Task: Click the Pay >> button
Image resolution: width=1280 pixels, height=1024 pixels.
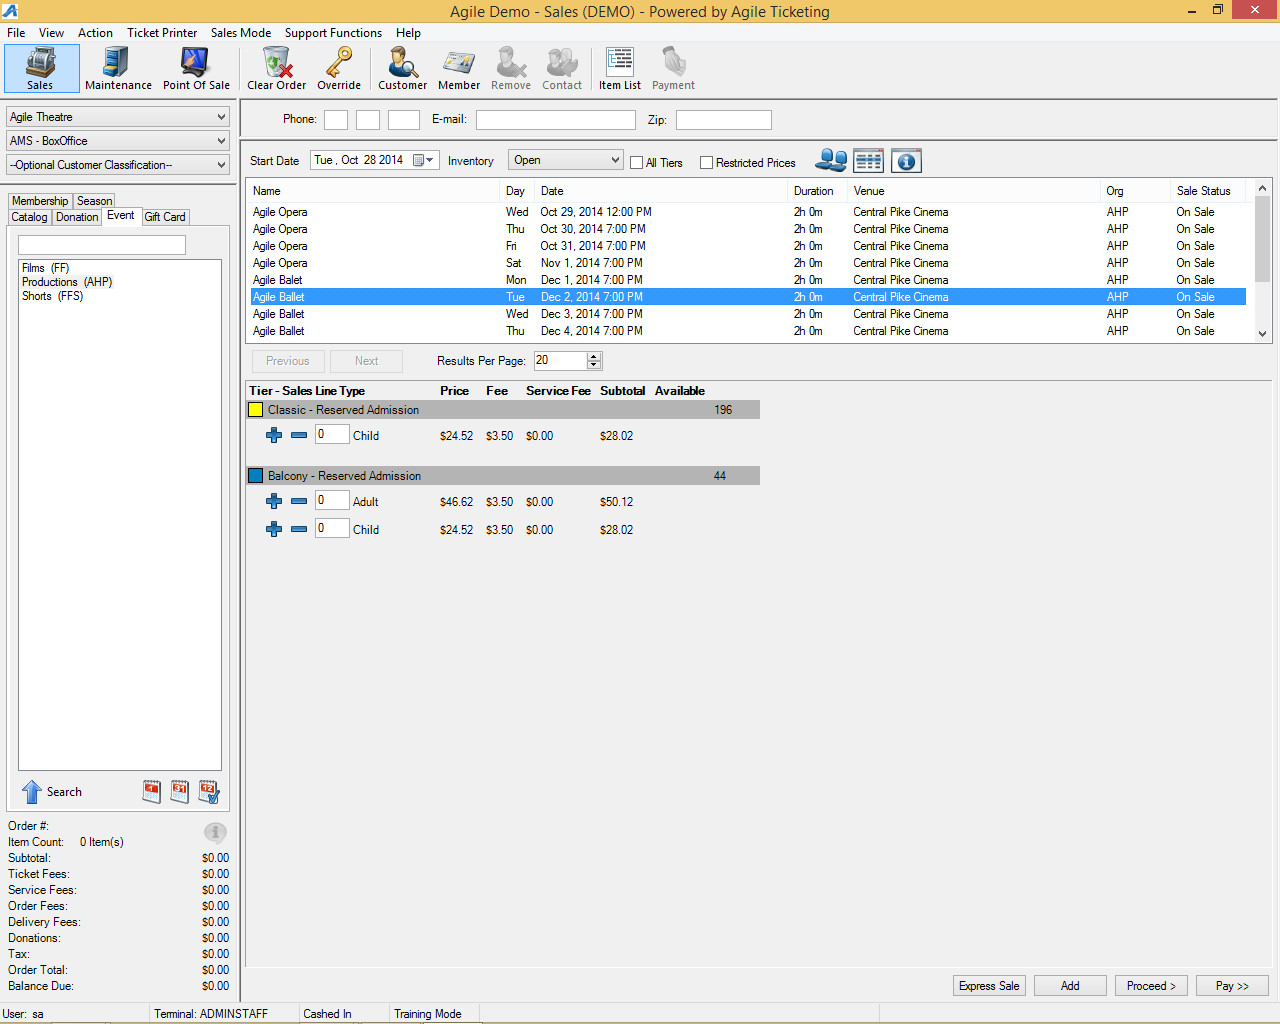Action: [x=1232, y=986]
